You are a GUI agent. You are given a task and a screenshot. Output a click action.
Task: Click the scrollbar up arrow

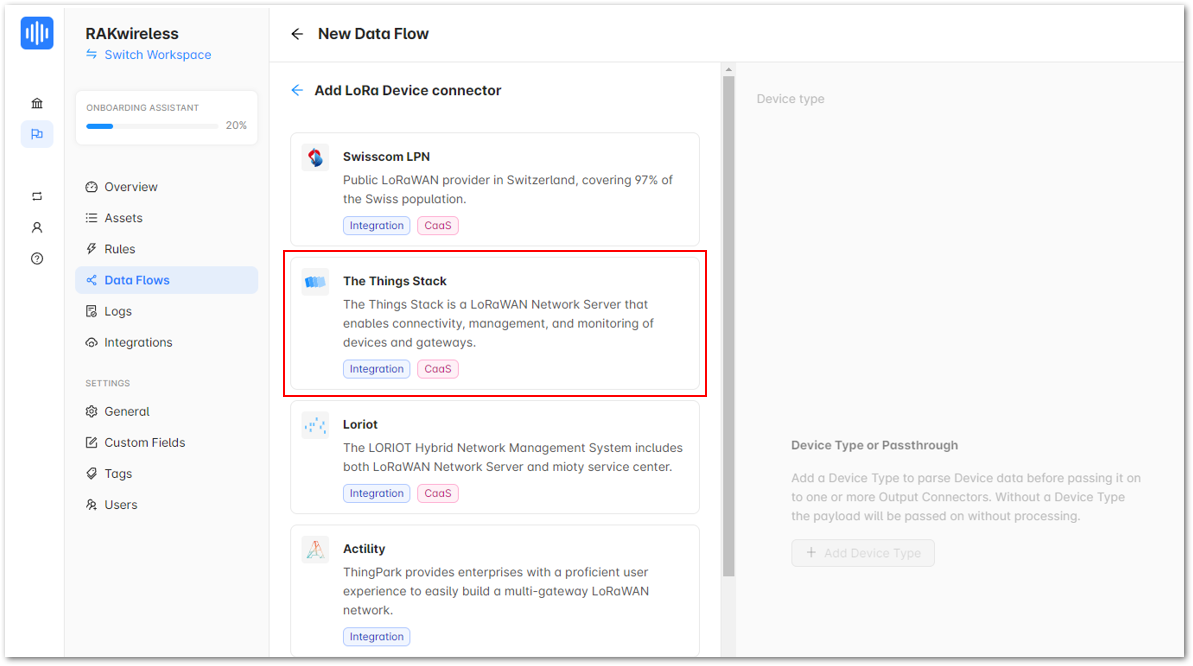pyautogui.click(x=729, y=69)
